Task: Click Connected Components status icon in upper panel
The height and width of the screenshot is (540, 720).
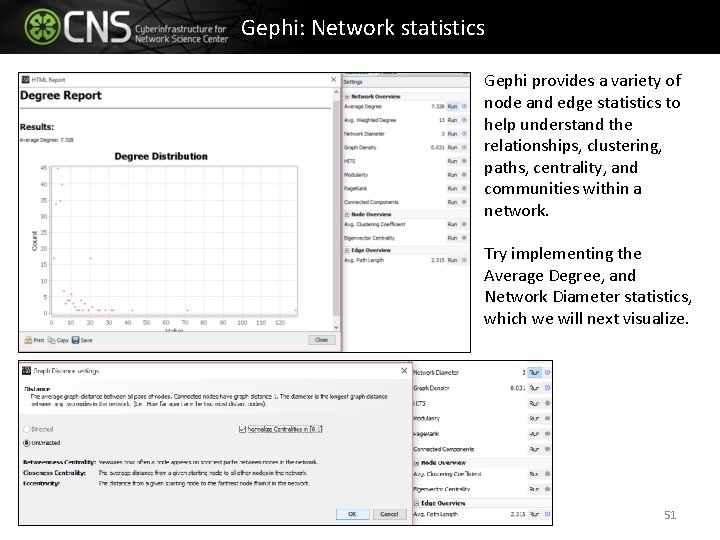Action: 464,202
